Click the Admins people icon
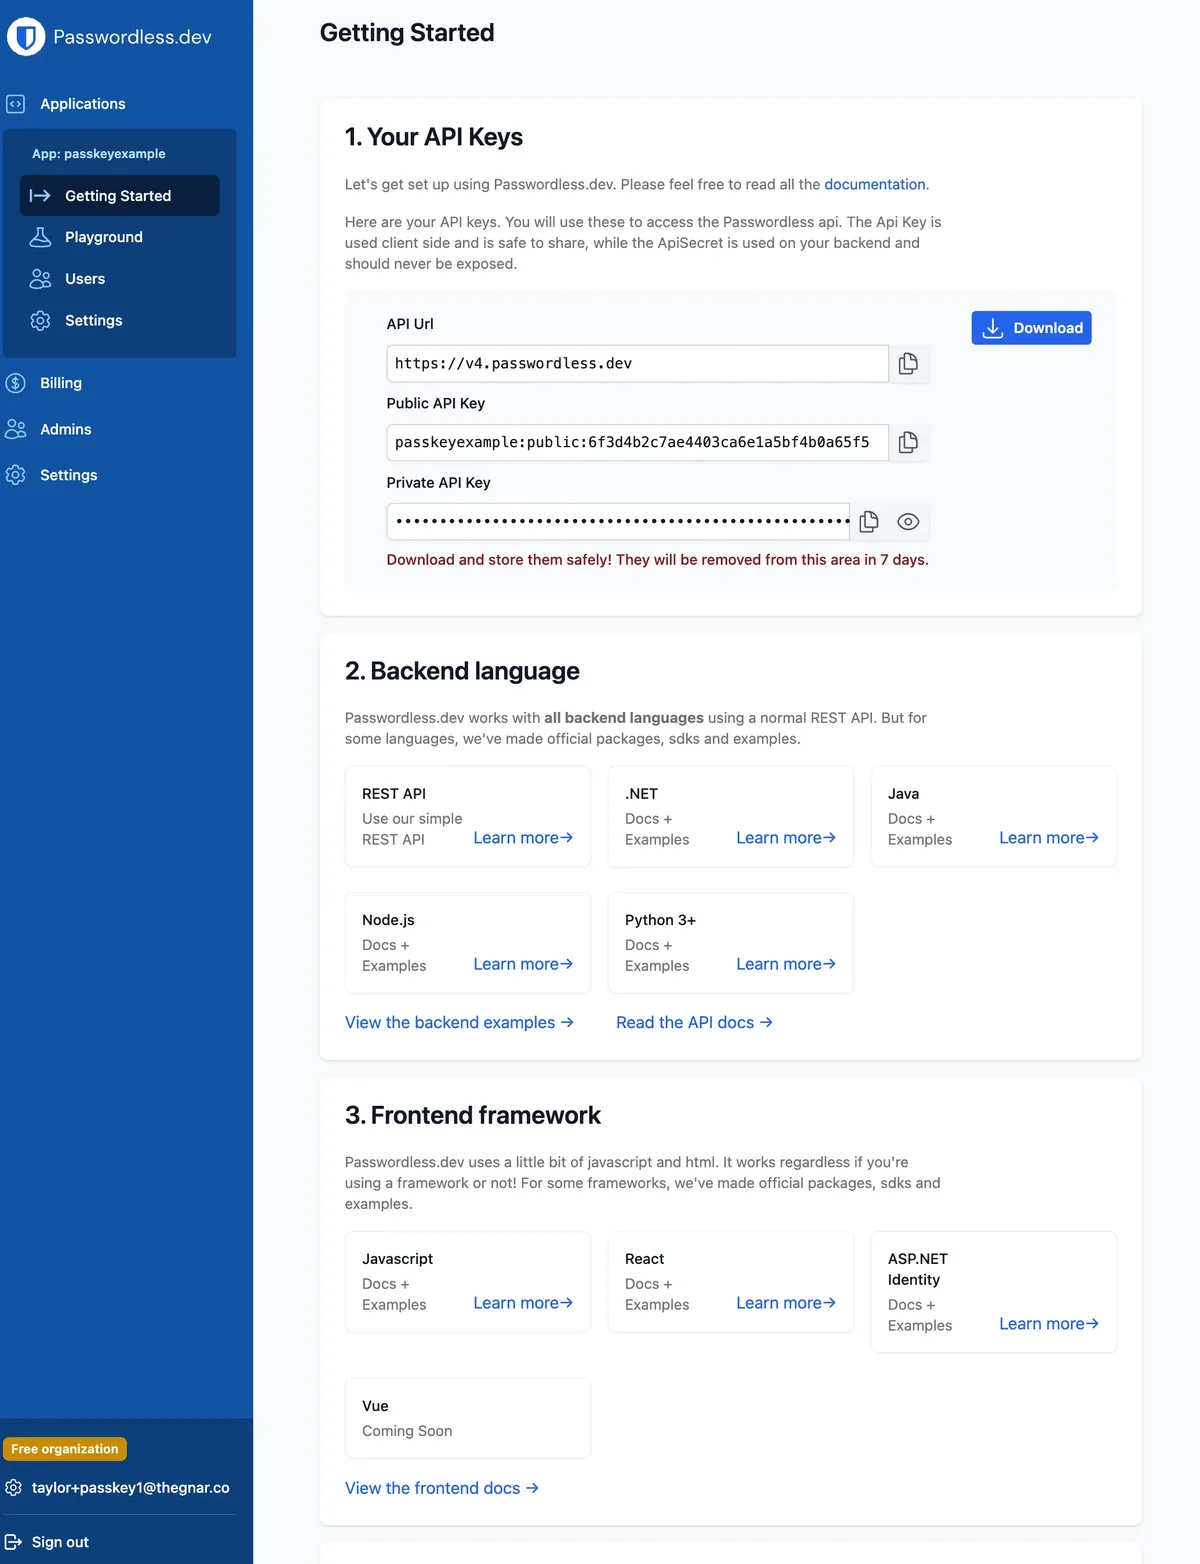 pos(15,429)
